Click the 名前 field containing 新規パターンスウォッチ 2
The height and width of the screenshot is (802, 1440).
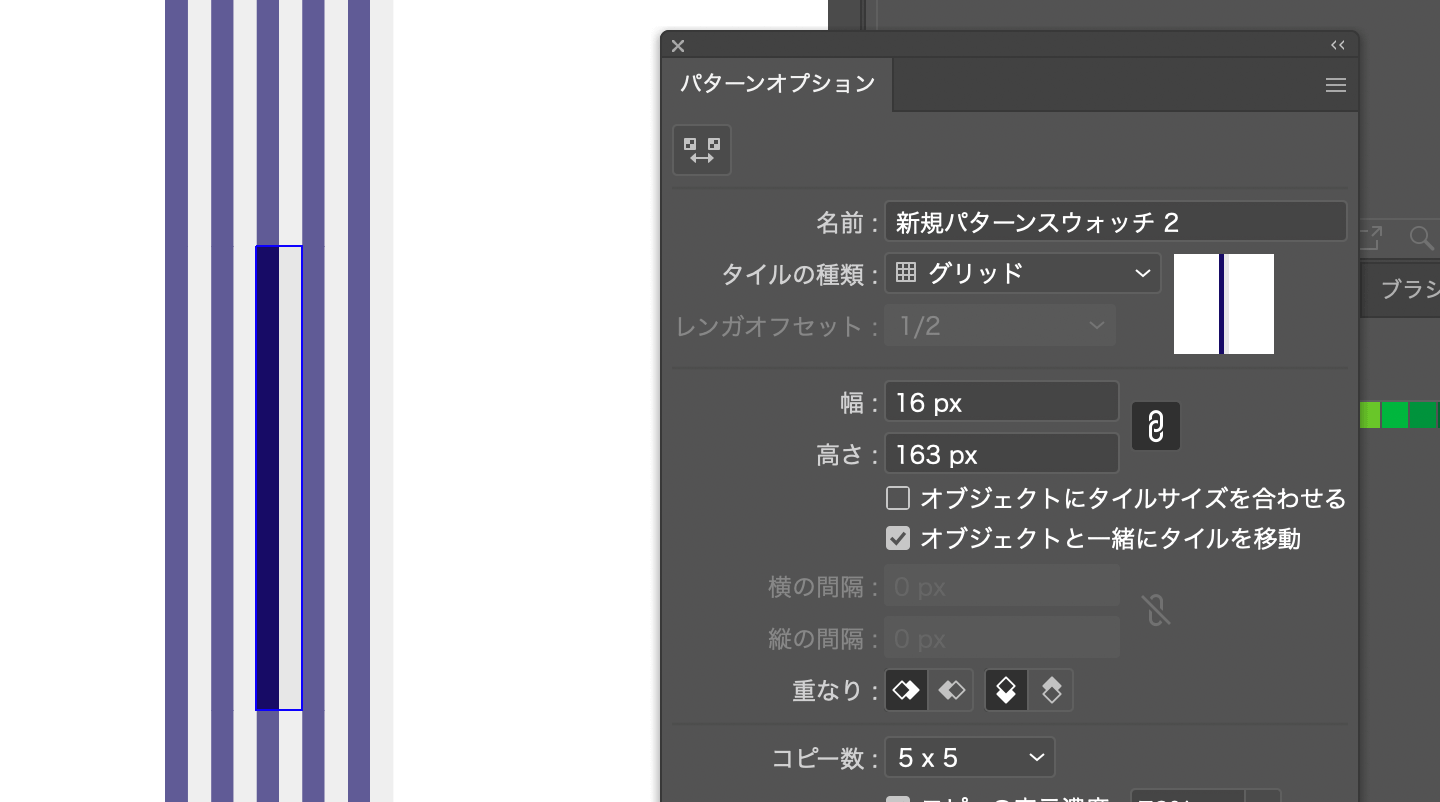1115,221
